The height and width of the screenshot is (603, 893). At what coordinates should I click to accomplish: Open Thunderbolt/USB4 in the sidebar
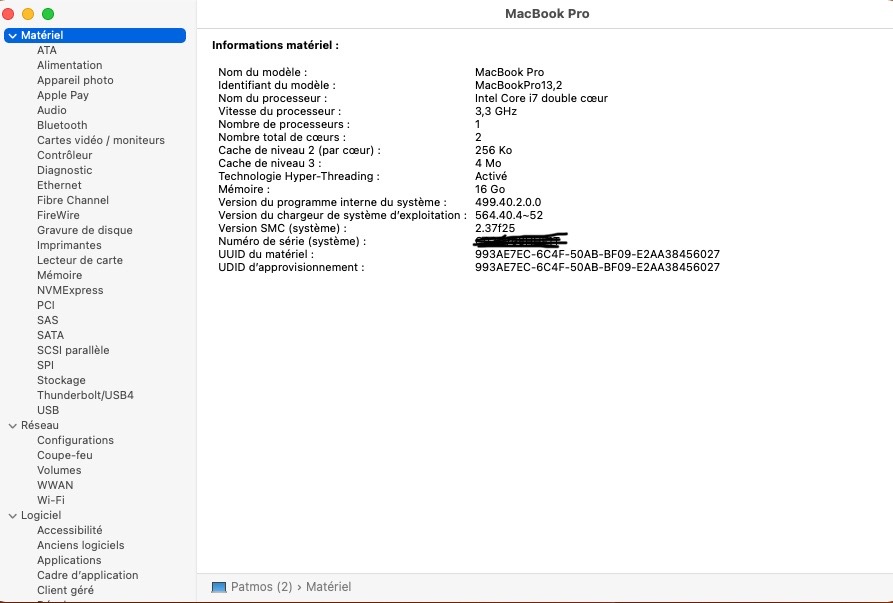coord(85,395)
